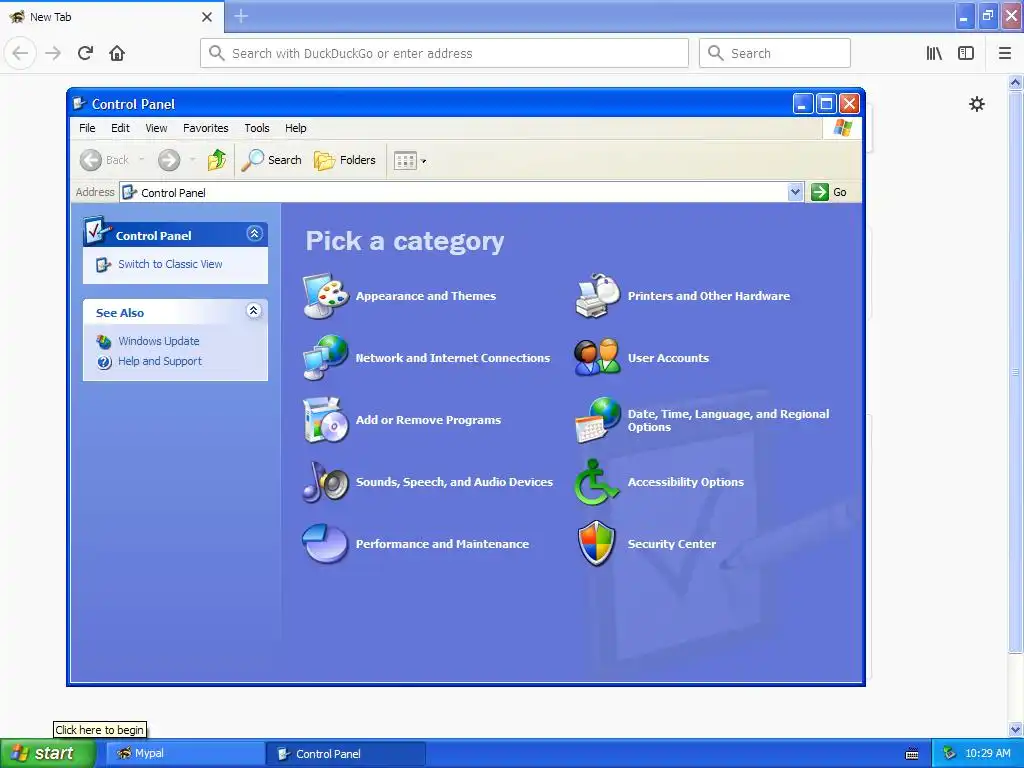Screen dimensions: 1024x768
Task: Click browser forward arrow
Action: (53, 53)
